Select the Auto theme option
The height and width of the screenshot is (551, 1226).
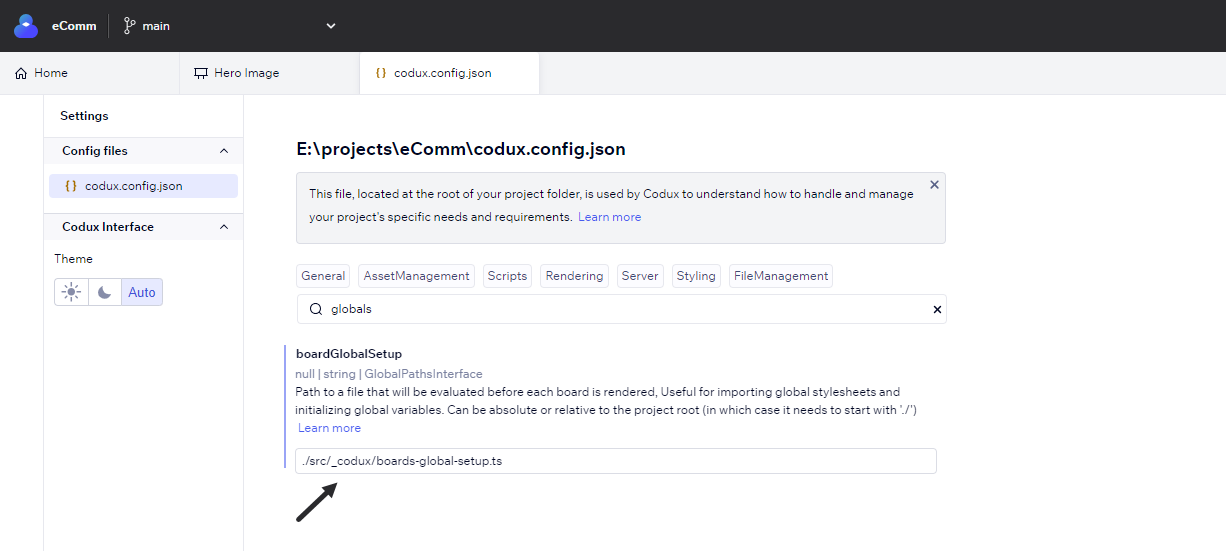pyautogui.click(x=142, y=292)
